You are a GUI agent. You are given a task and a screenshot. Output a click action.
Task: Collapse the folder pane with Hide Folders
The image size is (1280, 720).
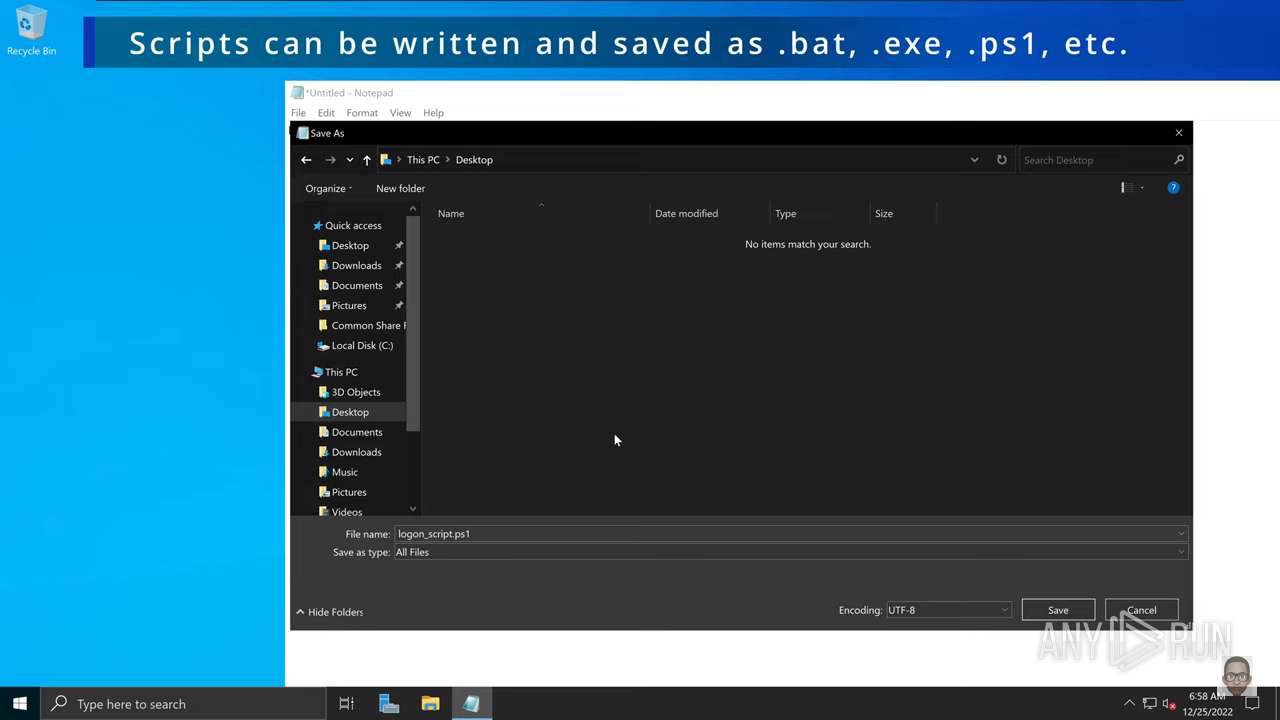pos(329,612)
